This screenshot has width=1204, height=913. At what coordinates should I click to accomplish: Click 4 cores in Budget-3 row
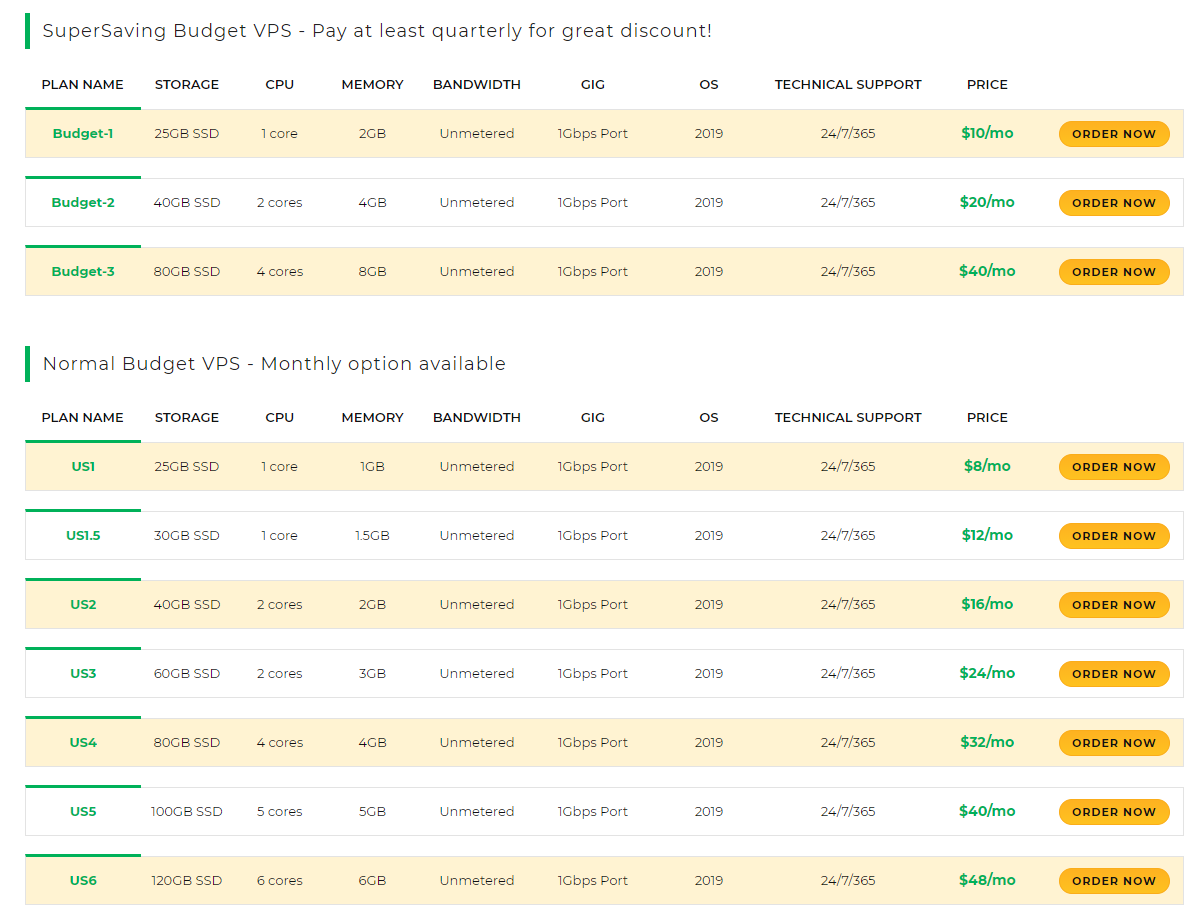[280, 271]
